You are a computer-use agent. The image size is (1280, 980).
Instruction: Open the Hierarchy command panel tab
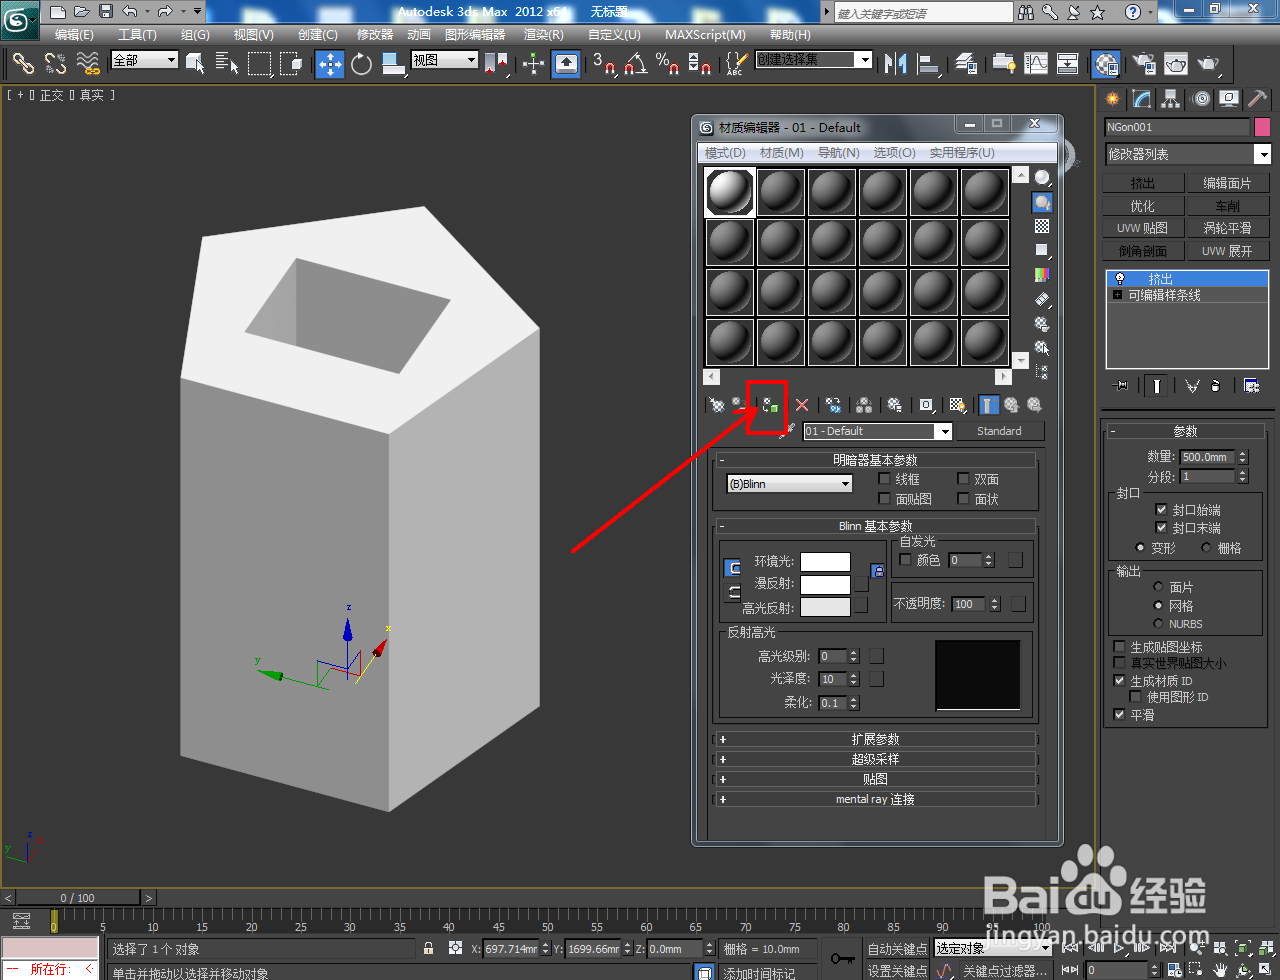[x=1172, y=99]
